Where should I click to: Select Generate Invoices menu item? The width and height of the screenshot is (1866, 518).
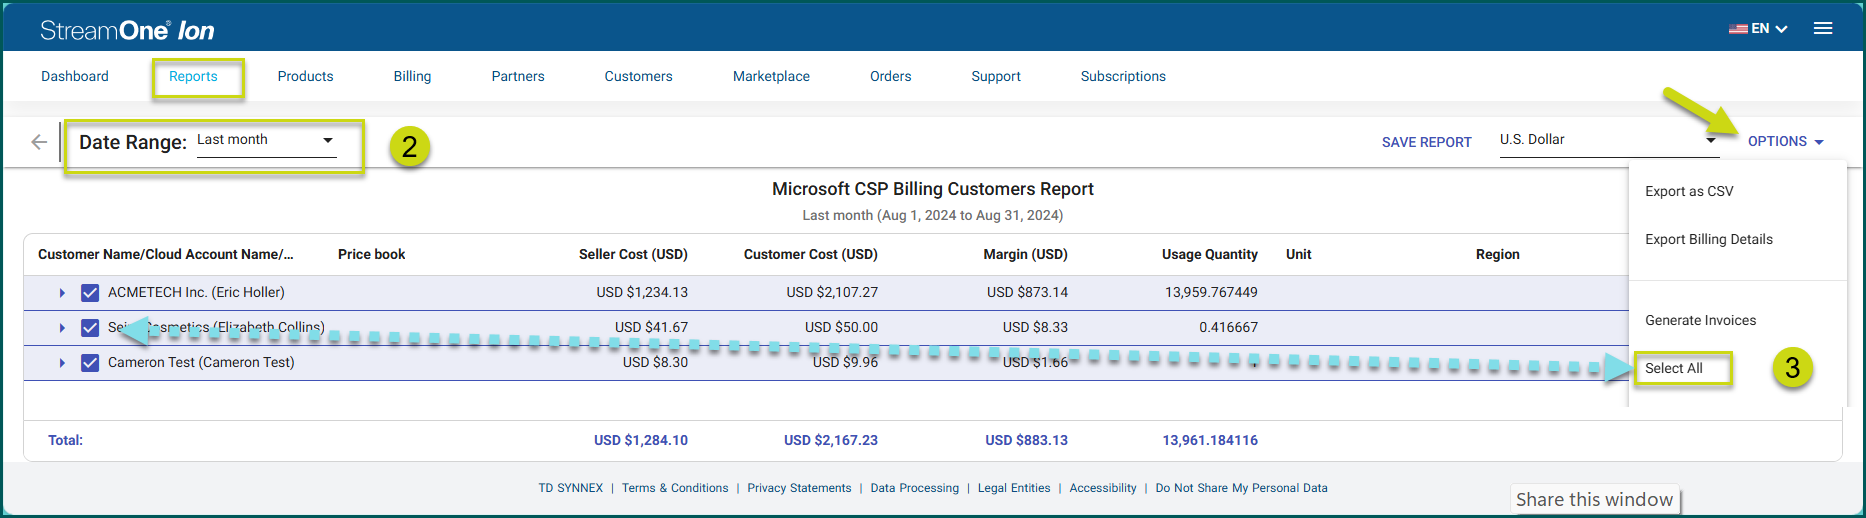tap(1700, 320)
